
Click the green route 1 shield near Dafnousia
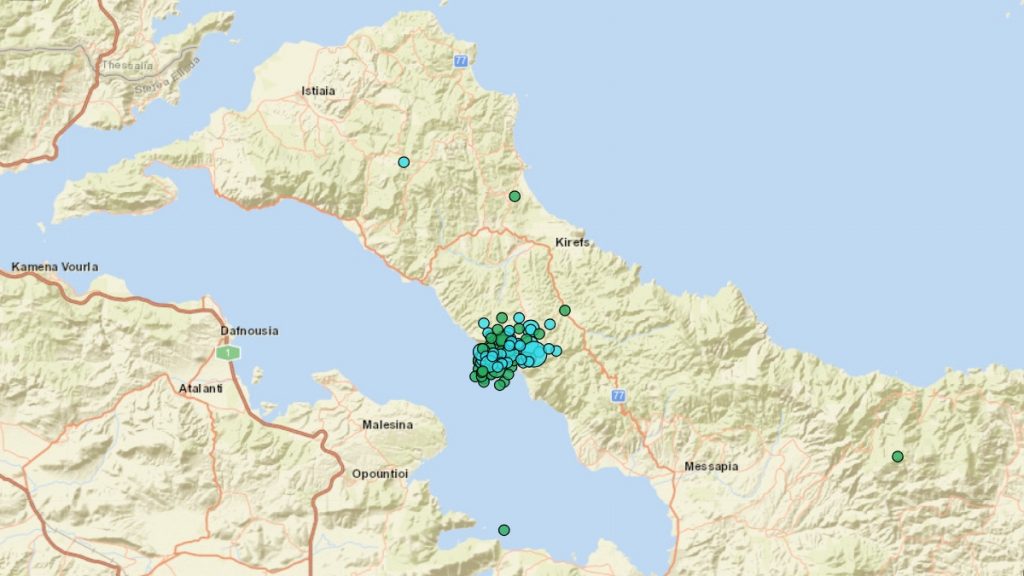(228, 353)
